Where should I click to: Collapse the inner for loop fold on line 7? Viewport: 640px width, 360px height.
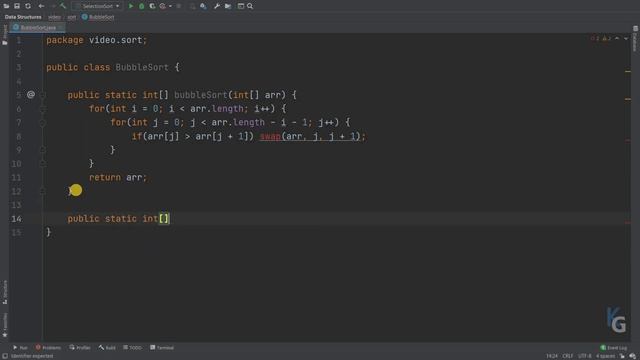[x=42, y=122]
